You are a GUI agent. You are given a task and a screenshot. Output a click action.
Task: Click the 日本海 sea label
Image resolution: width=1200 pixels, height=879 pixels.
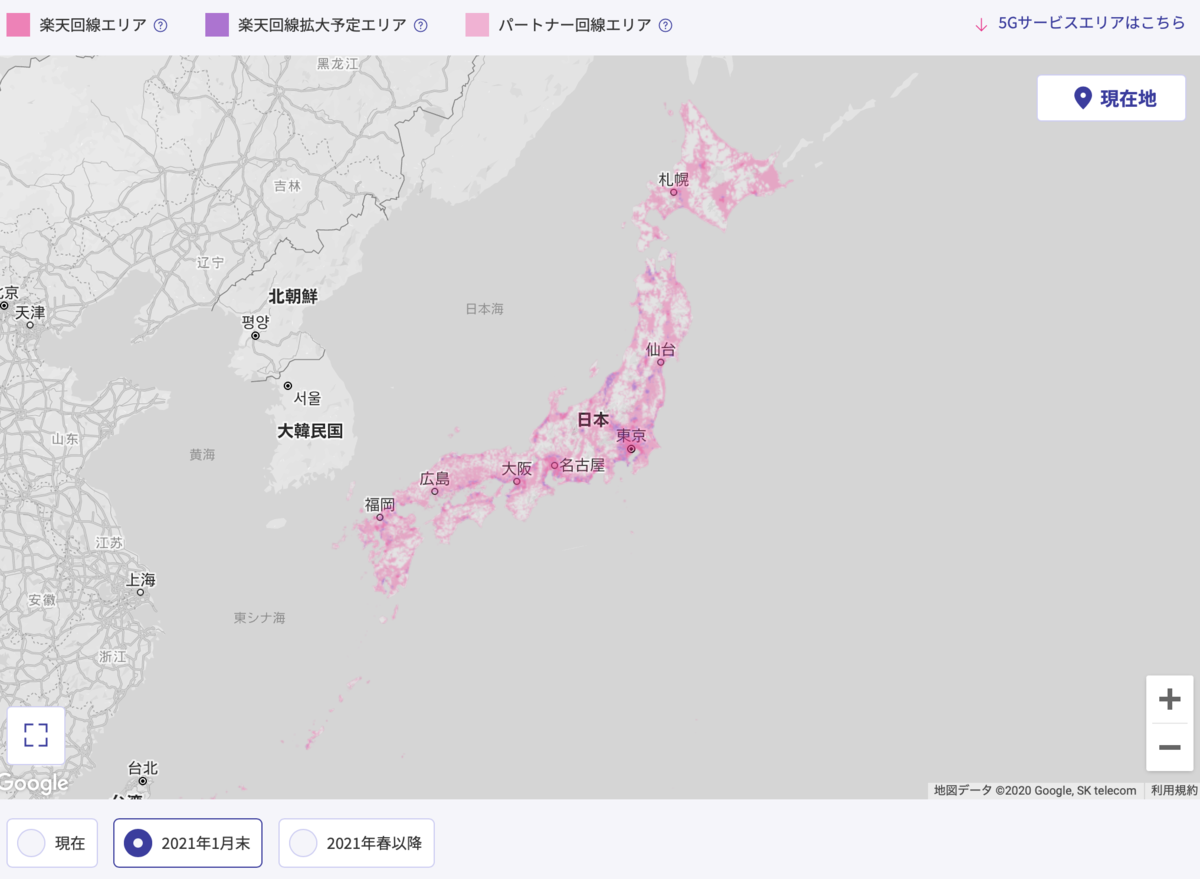click(484, 309)
